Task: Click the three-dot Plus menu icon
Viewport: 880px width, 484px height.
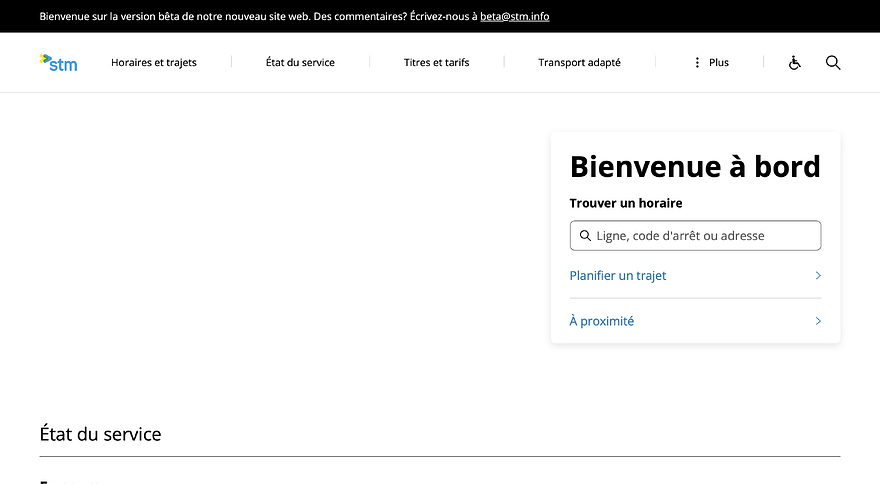Action: pyautogui.click(x=697, y=62)
